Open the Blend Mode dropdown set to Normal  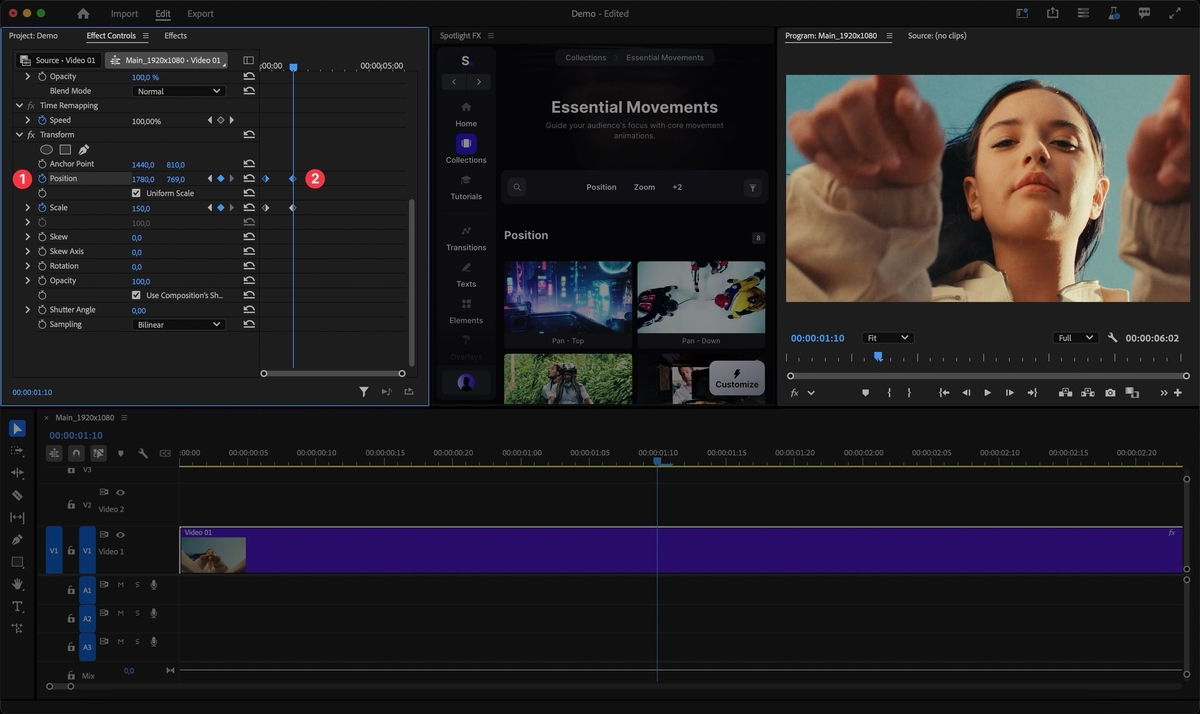click(178, 90)
